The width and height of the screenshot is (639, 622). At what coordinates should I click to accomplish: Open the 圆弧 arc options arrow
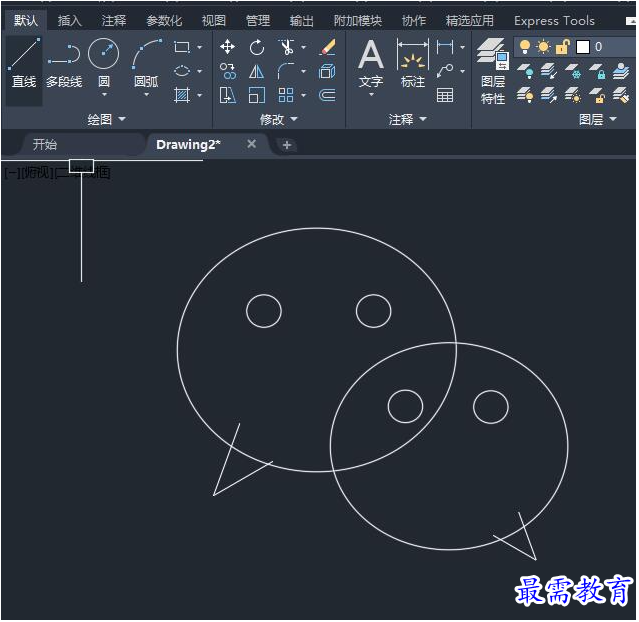tap(146, 94)
